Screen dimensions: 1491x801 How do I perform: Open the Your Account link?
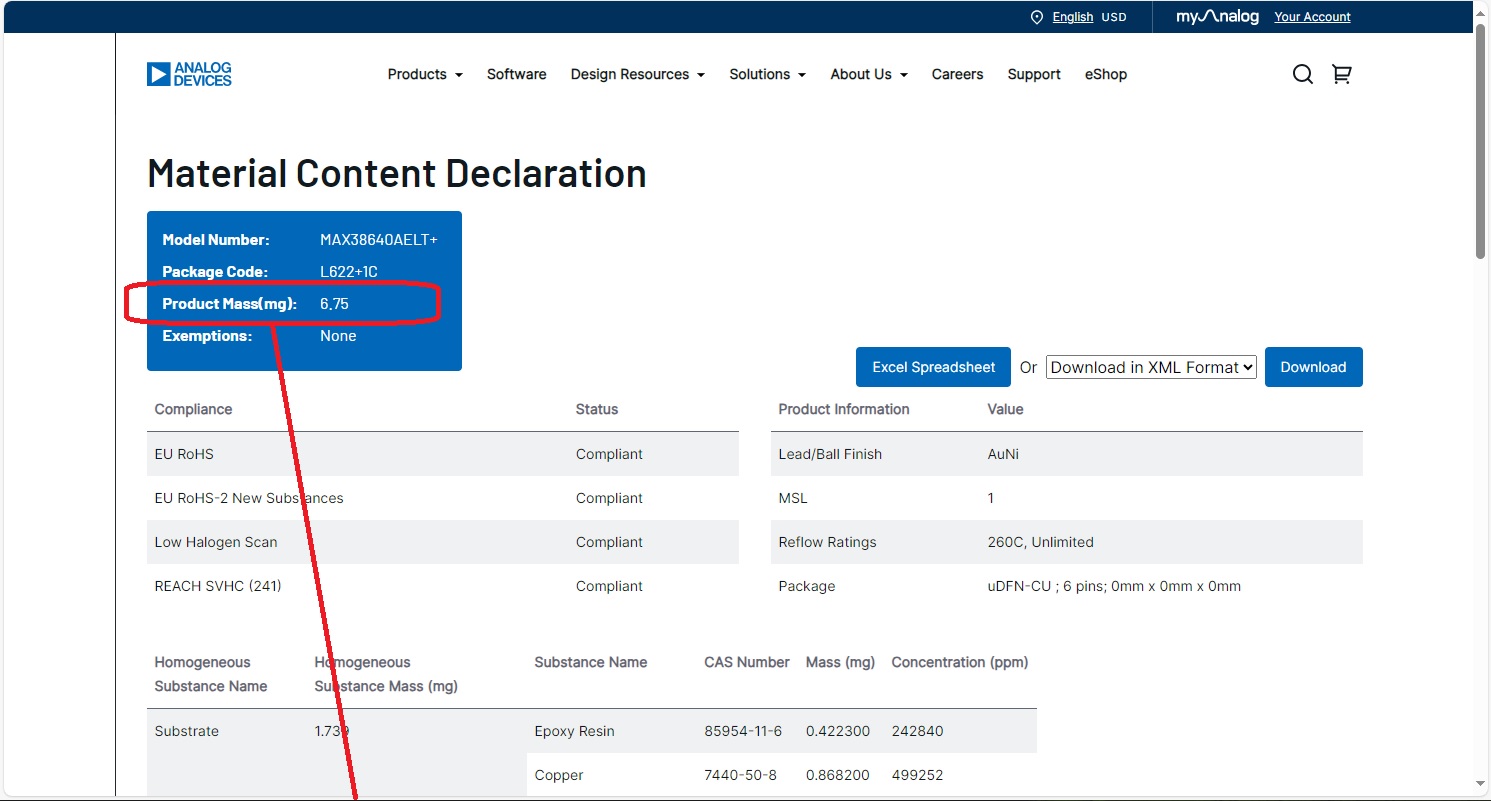tap(1312, 17)
